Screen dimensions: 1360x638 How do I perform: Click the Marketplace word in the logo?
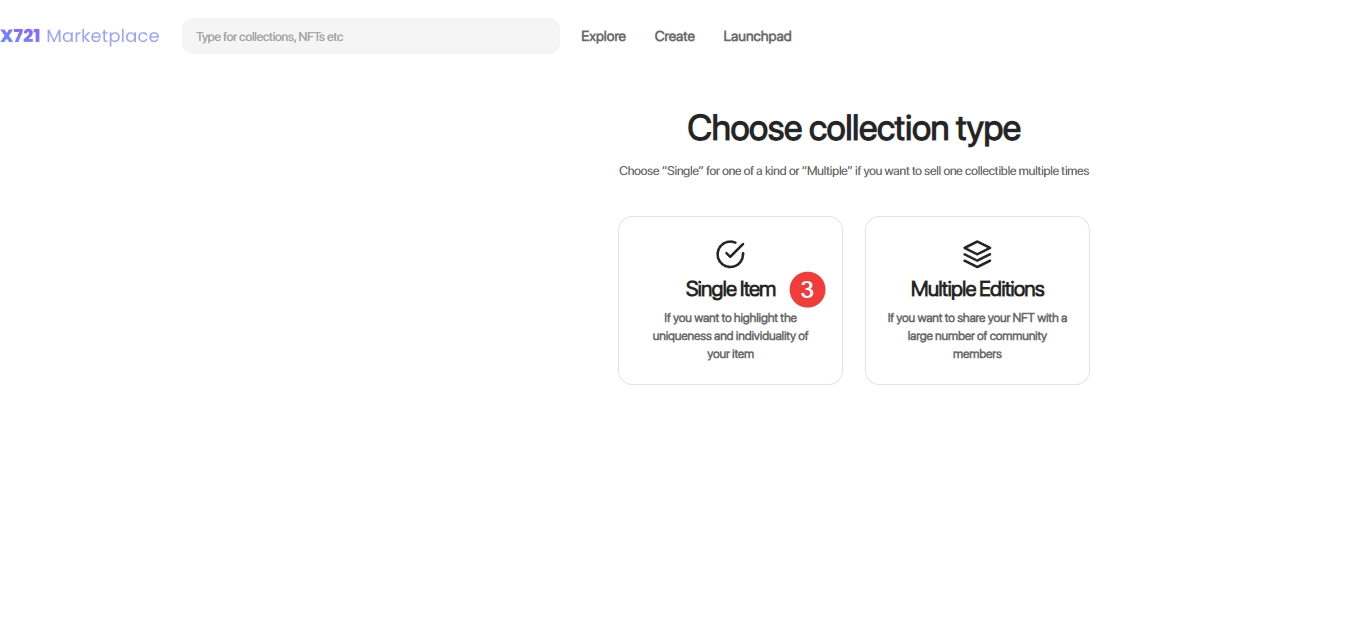click(x=102, y=36)
